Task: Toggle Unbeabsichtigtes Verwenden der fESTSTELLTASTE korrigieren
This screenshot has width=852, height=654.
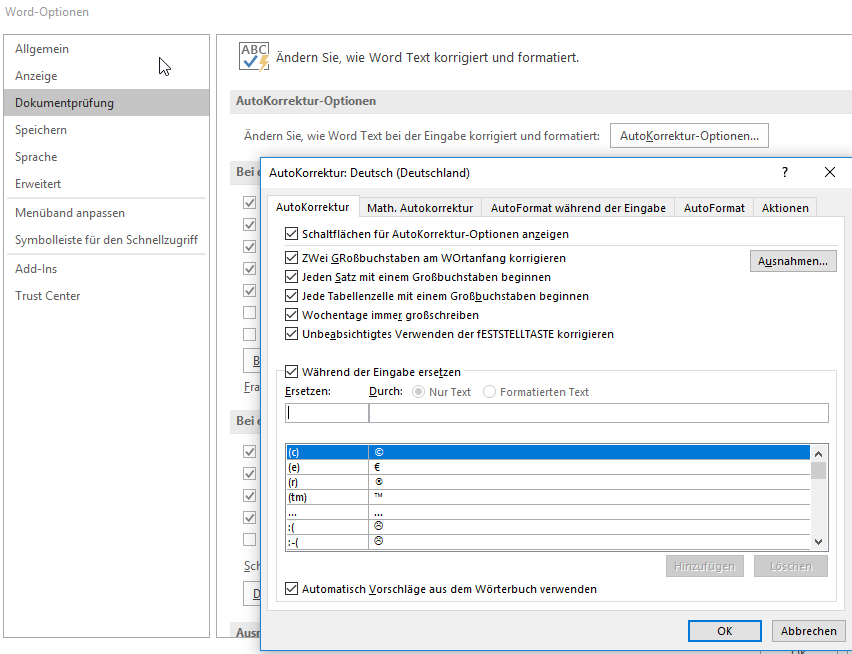Action: [x=291, y=334]
